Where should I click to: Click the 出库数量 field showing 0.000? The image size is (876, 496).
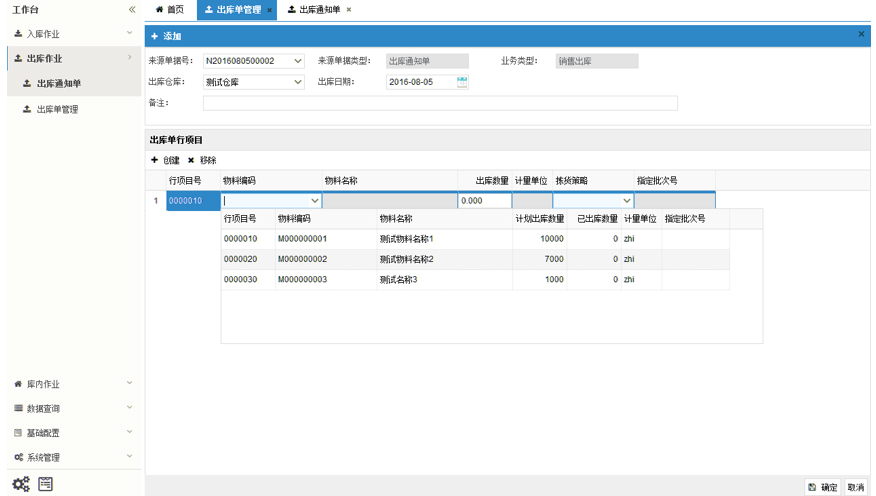(485, 201)
